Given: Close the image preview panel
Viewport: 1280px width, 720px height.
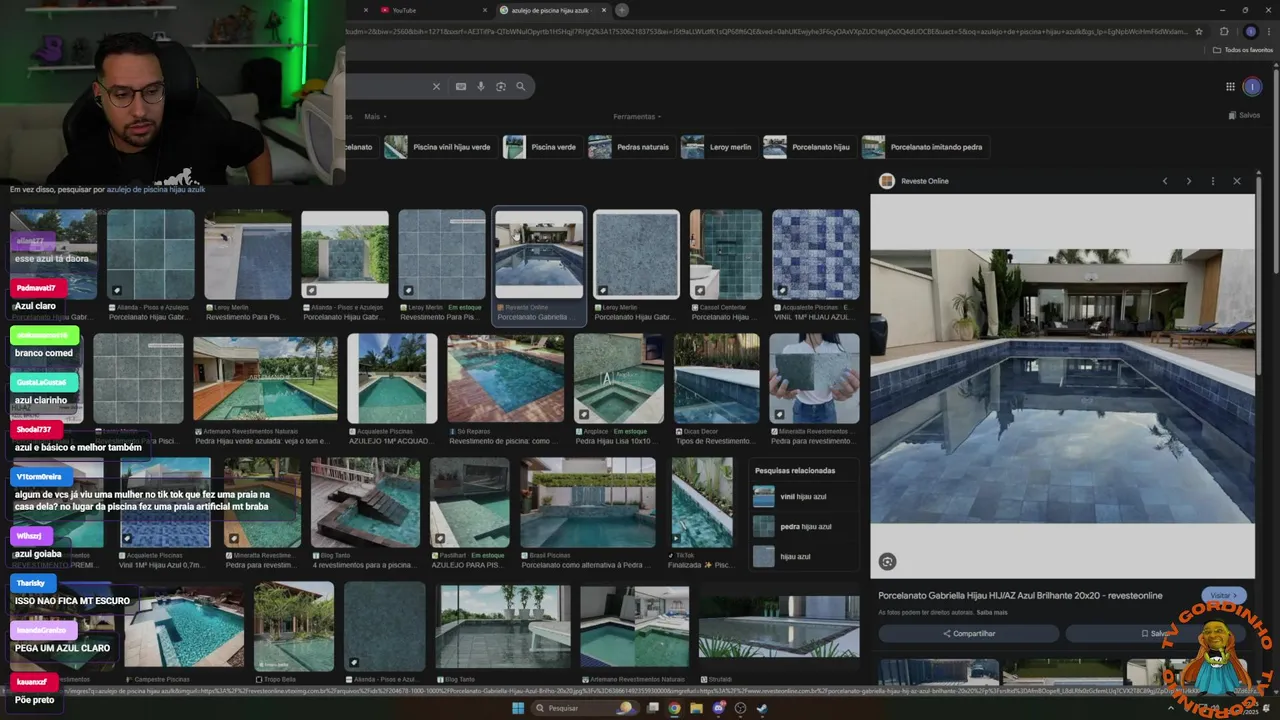Looking at the screenshot, I should [x=1237, y=181].
